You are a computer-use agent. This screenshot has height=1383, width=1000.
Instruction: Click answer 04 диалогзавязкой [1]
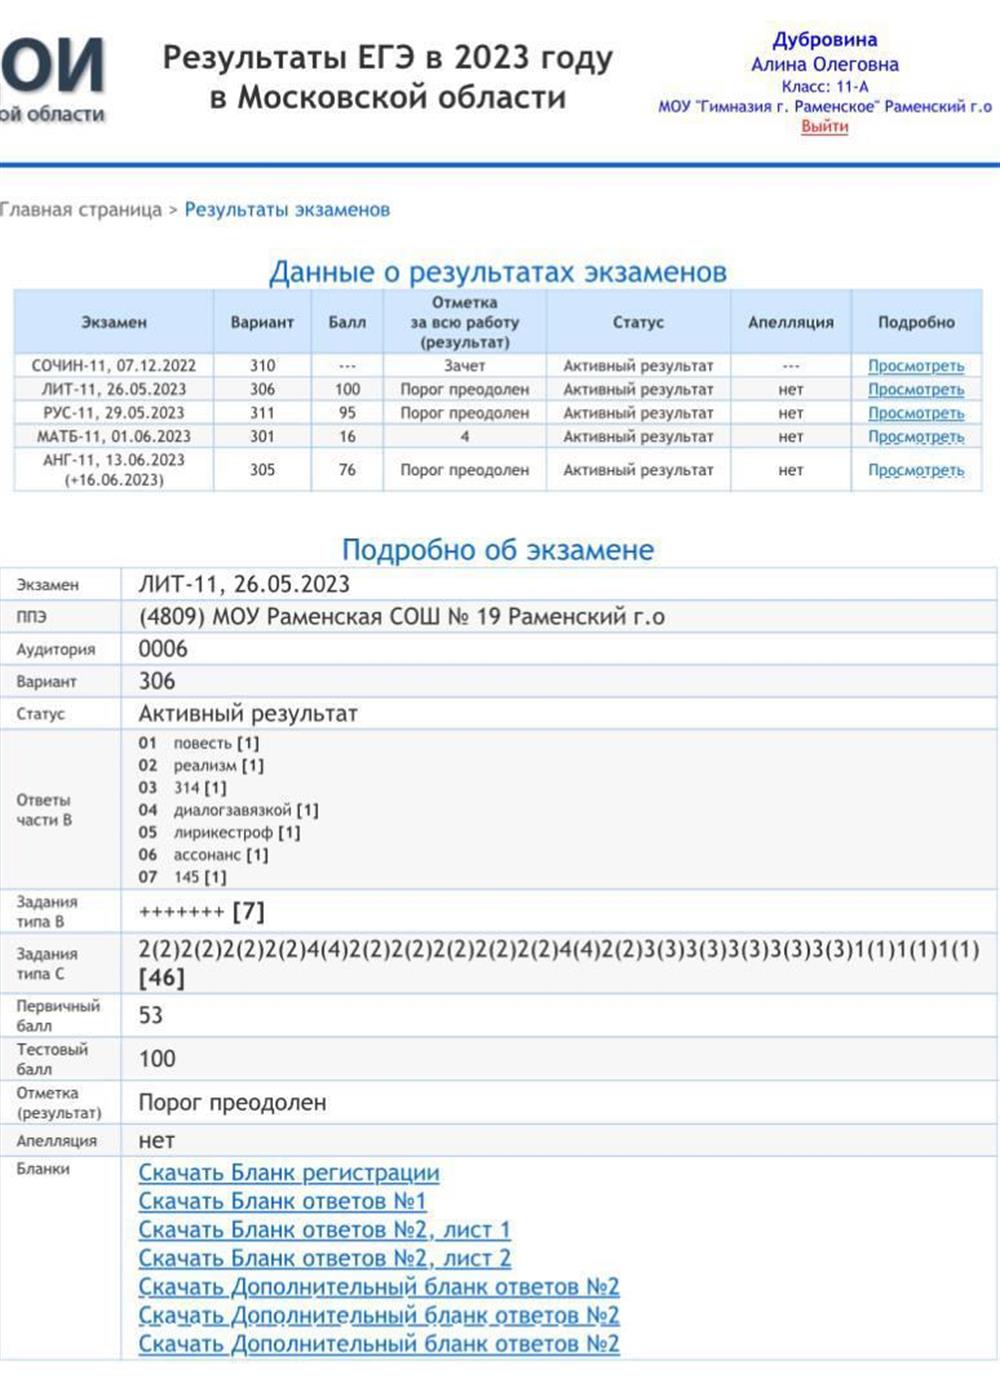click(x=228, y=810)
